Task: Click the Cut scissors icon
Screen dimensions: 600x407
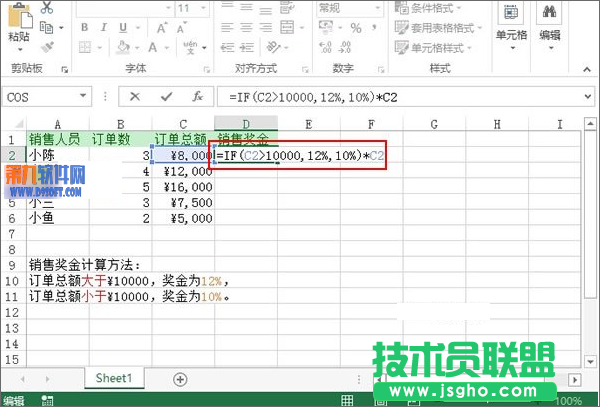Action: [47, 7]
